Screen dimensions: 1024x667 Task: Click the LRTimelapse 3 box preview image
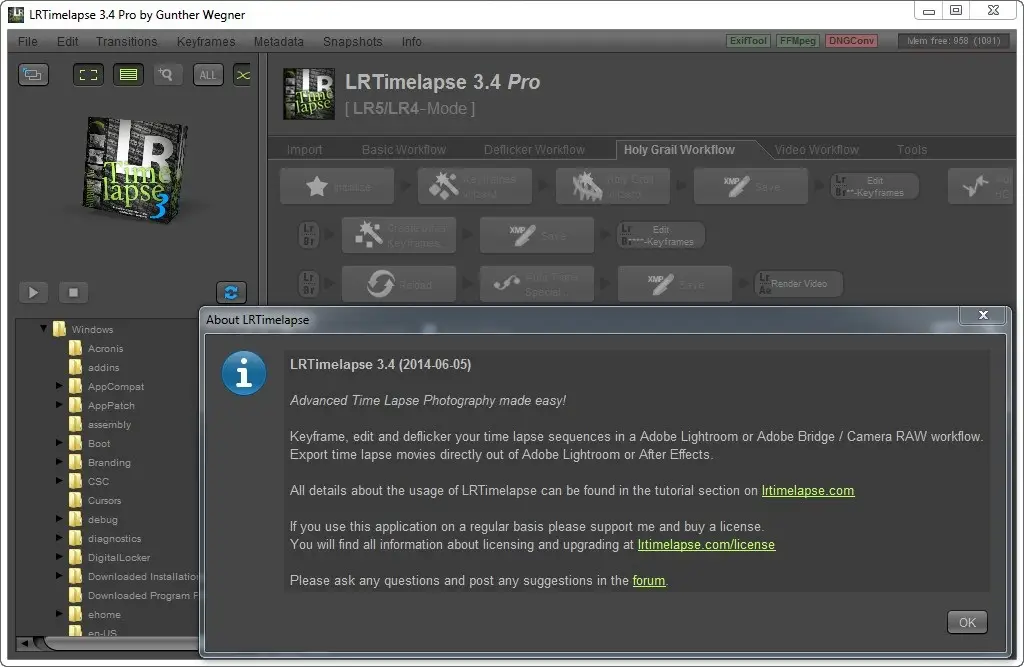pyautogui.click(x=136, y=169)
